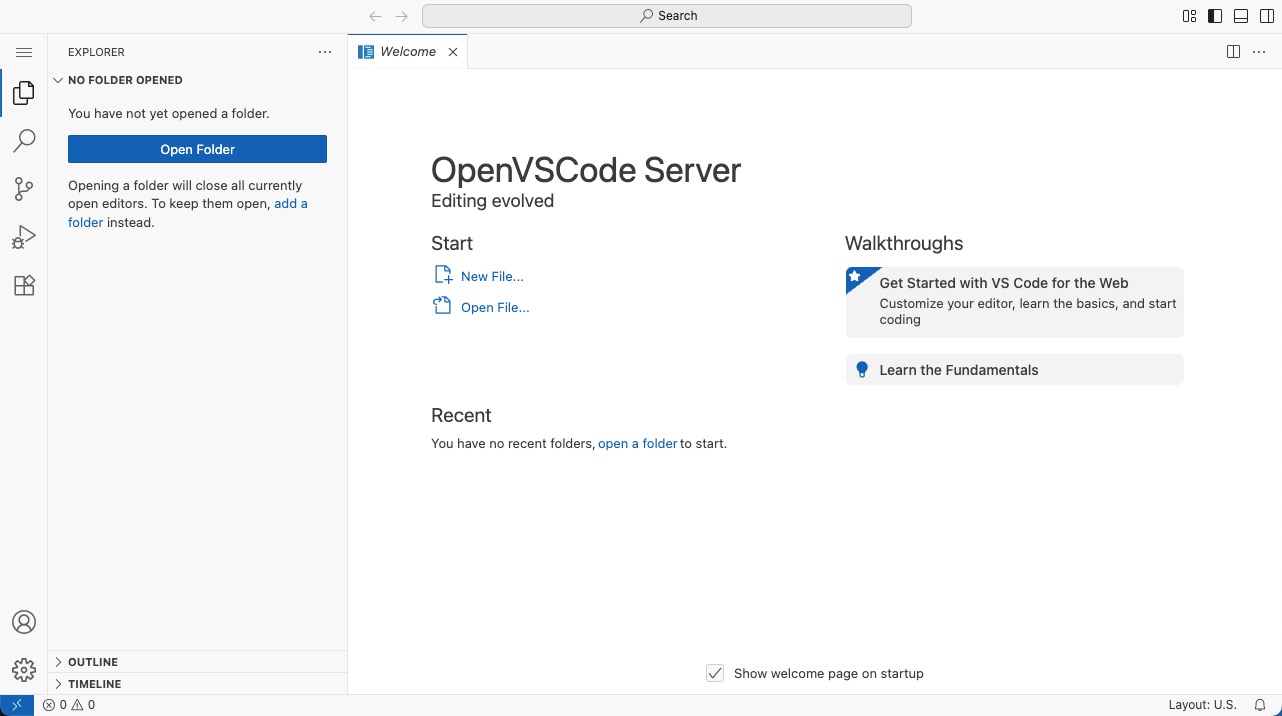Split the editor to the right
The image size is (1282, 716).
tap(1234, 52)
